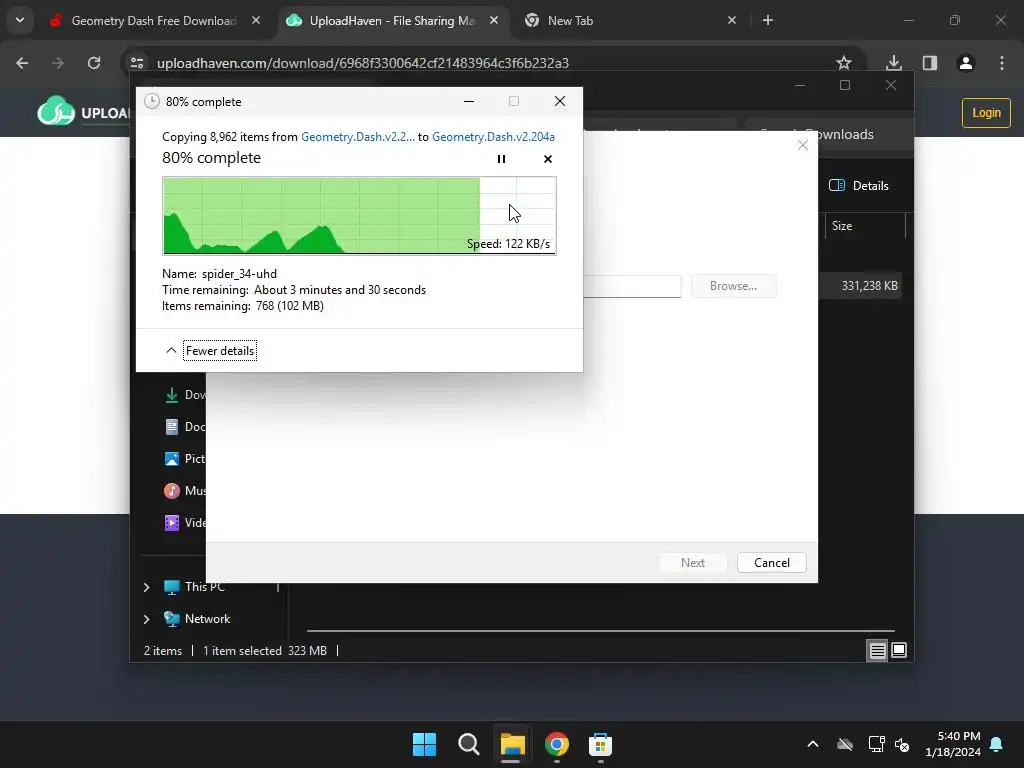The image size is (1024, 768).
Task: Select the 331,238 KB file row
Action: coord(862,286)
